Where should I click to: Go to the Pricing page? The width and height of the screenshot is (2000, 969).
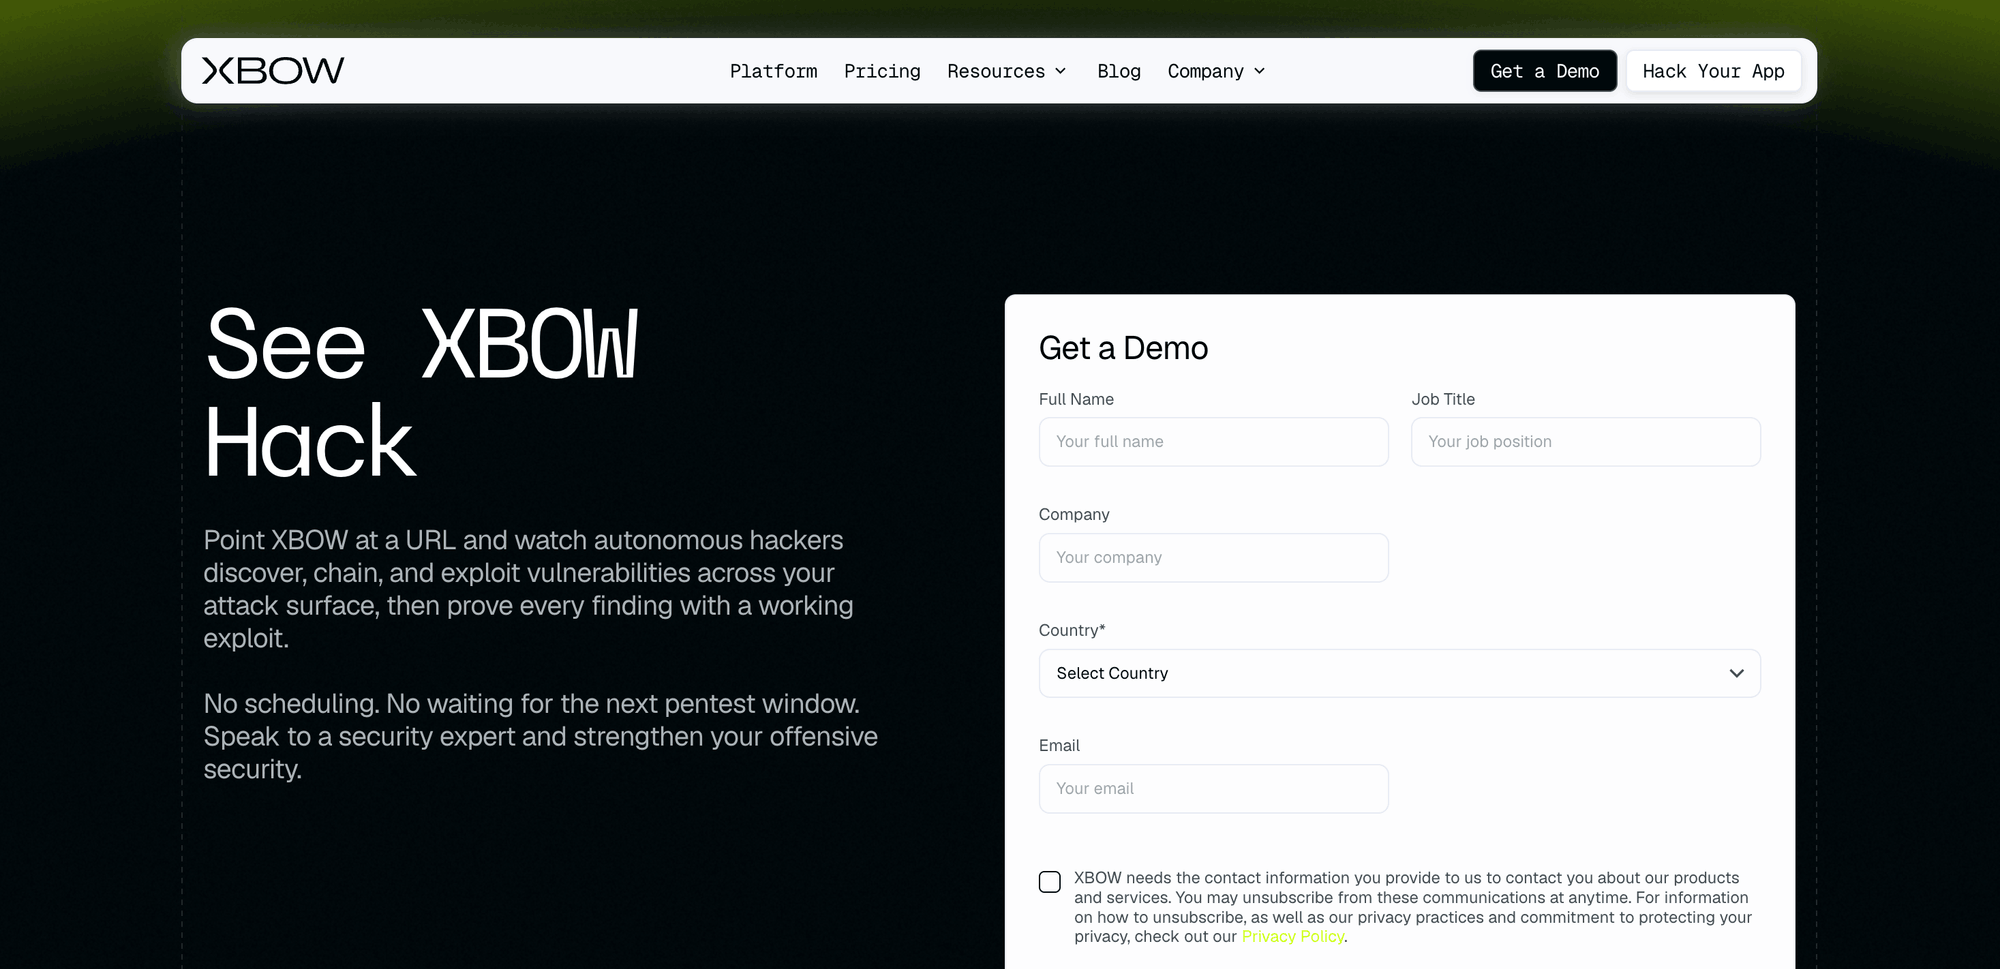882,71
